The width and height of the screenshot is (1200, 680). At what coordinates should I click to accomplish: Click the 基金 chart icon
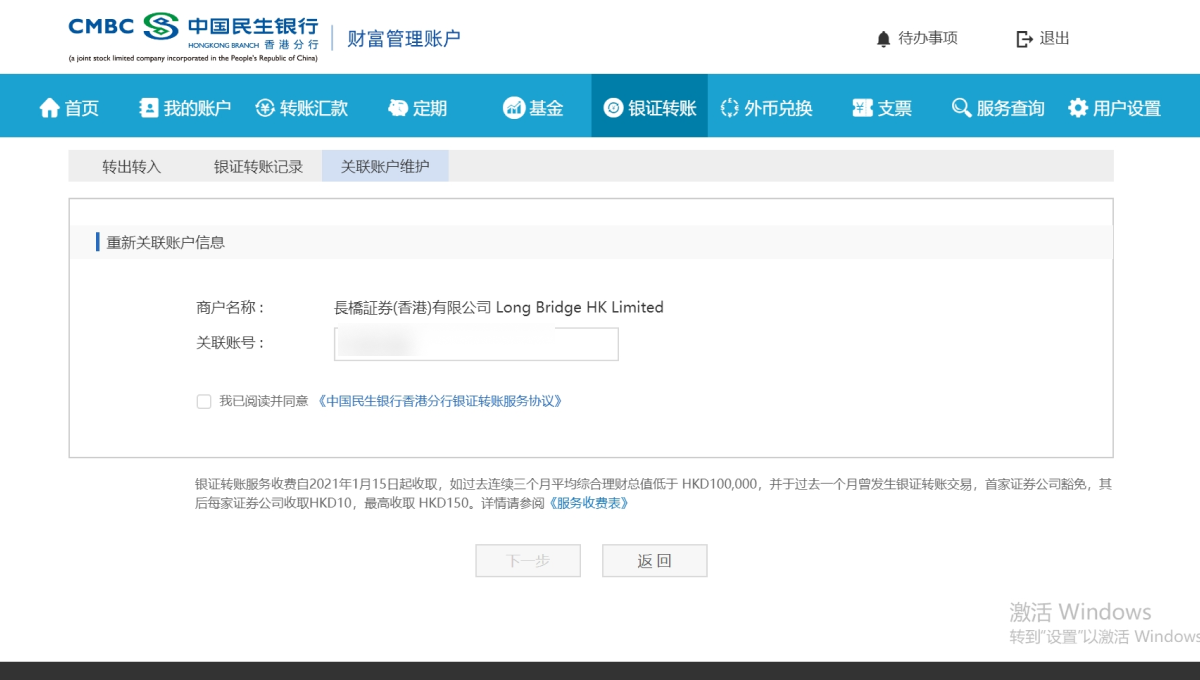click(x=514, y=108)
